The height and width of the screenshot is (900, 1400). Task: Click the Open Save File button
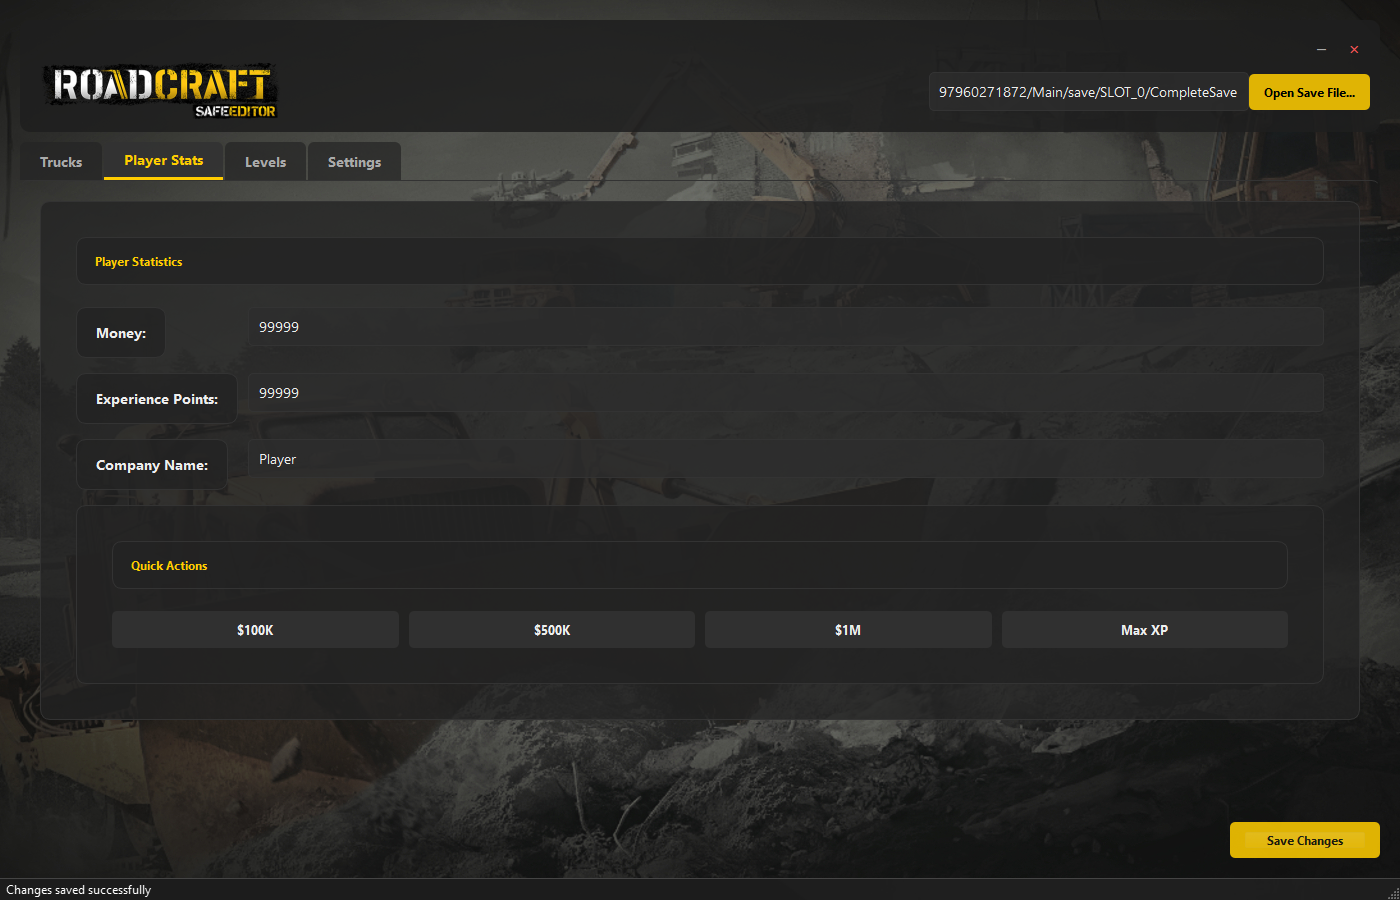point(1309,92)
